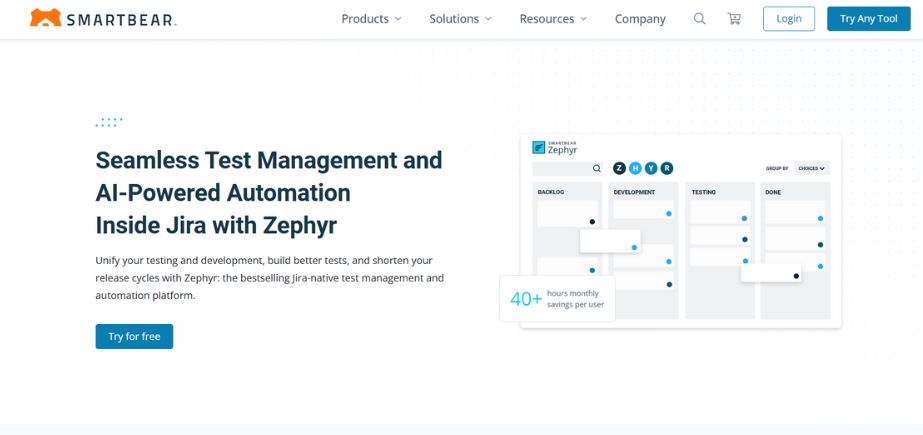Expand the Products menu

[371, 19]
